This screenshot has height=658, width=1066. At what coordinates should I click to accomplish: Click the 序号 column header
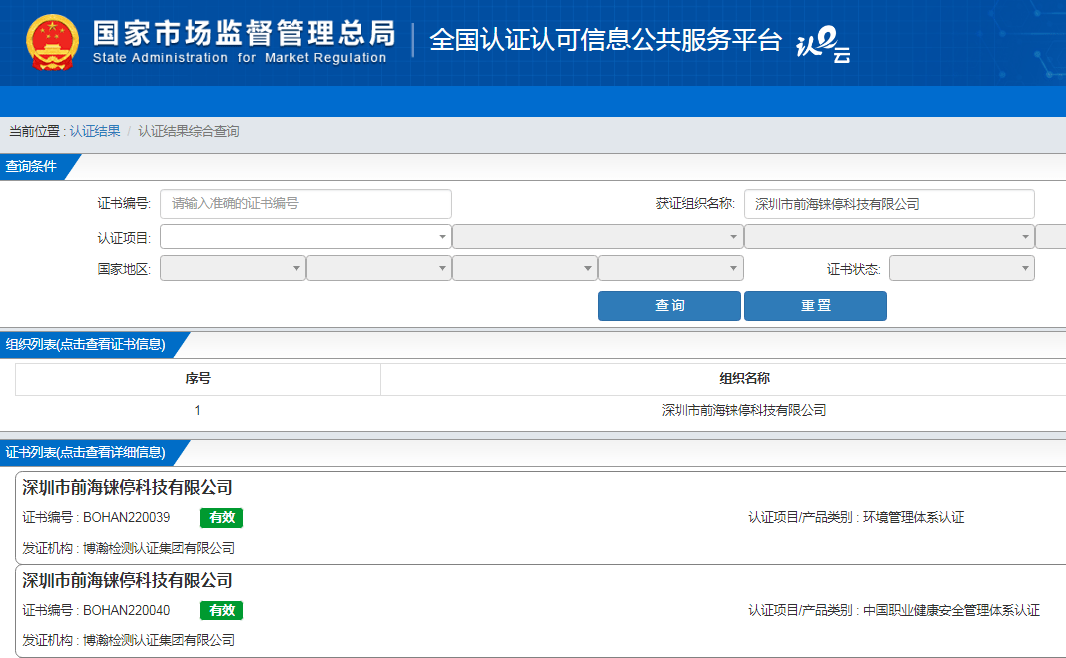click(198, 379)
